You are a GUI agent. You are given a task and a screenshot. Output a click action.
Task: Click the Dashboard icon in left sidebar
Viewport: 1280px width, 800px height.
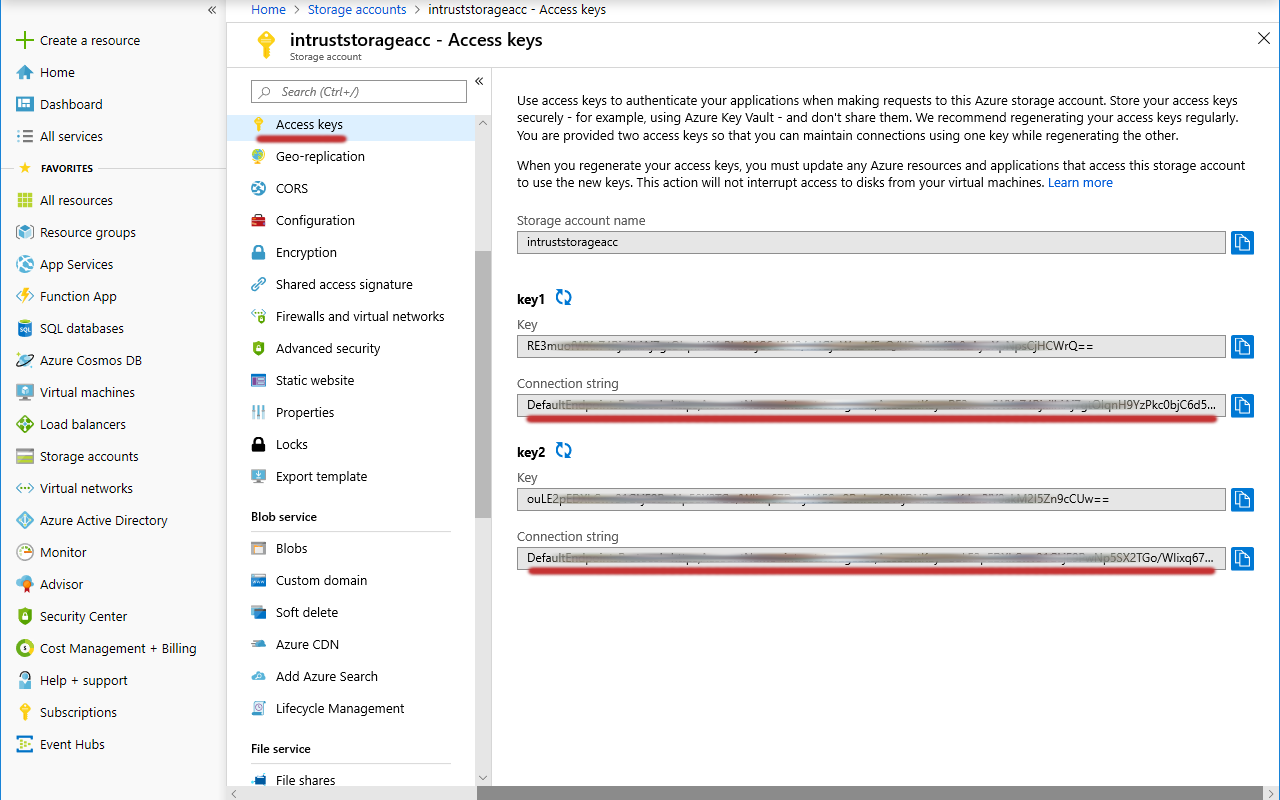click(25, 104)
